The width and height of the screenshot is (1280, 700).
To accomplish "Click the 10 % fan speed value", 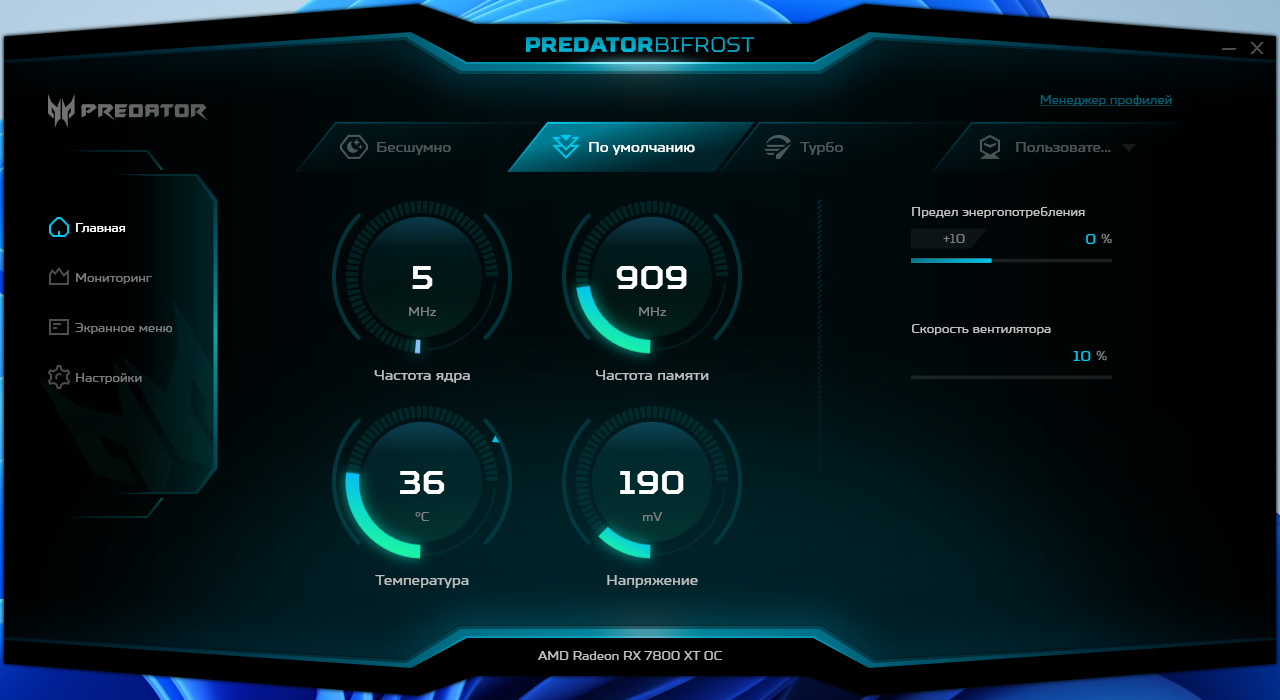I will click(1089, 356).
